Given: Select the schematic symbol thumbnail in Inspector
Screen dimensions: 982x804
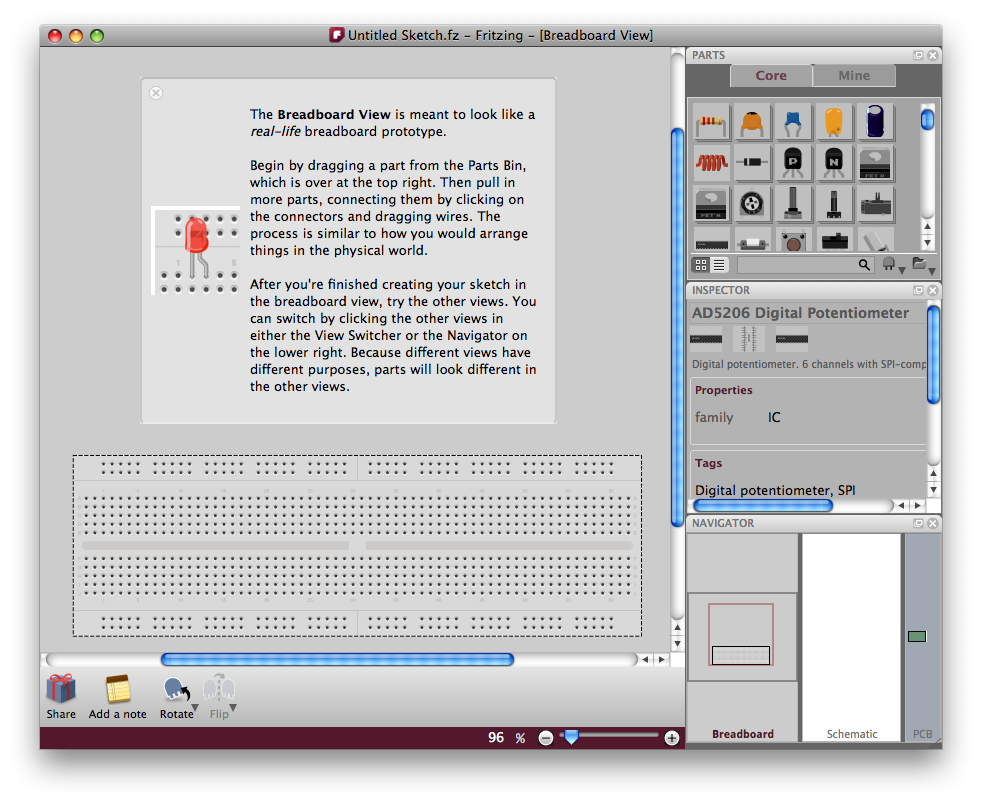Looking at the screenshot, I should (x=748, y=339).
